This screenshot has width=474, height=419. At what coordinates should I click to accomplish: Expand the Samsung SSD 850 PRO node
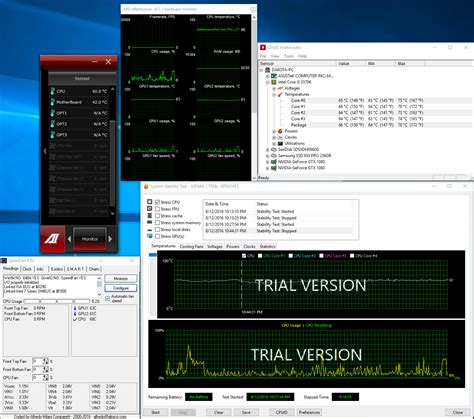(x=267, y=156)
